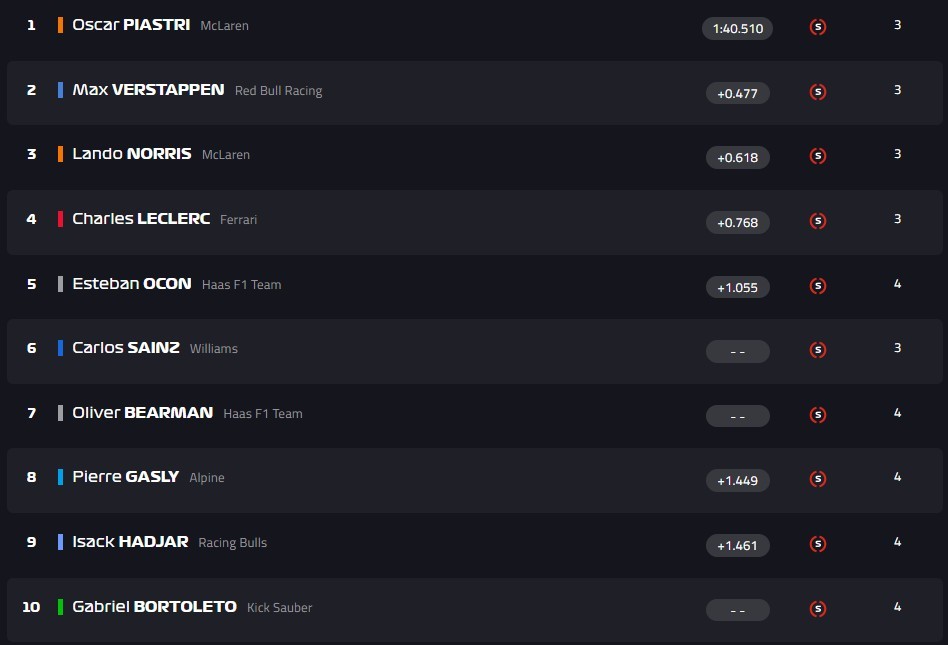Viewport: 948px width, 645px height.
Task: Click the soft tyre icon for Max Verstappen
Action: tap(818, 92)
